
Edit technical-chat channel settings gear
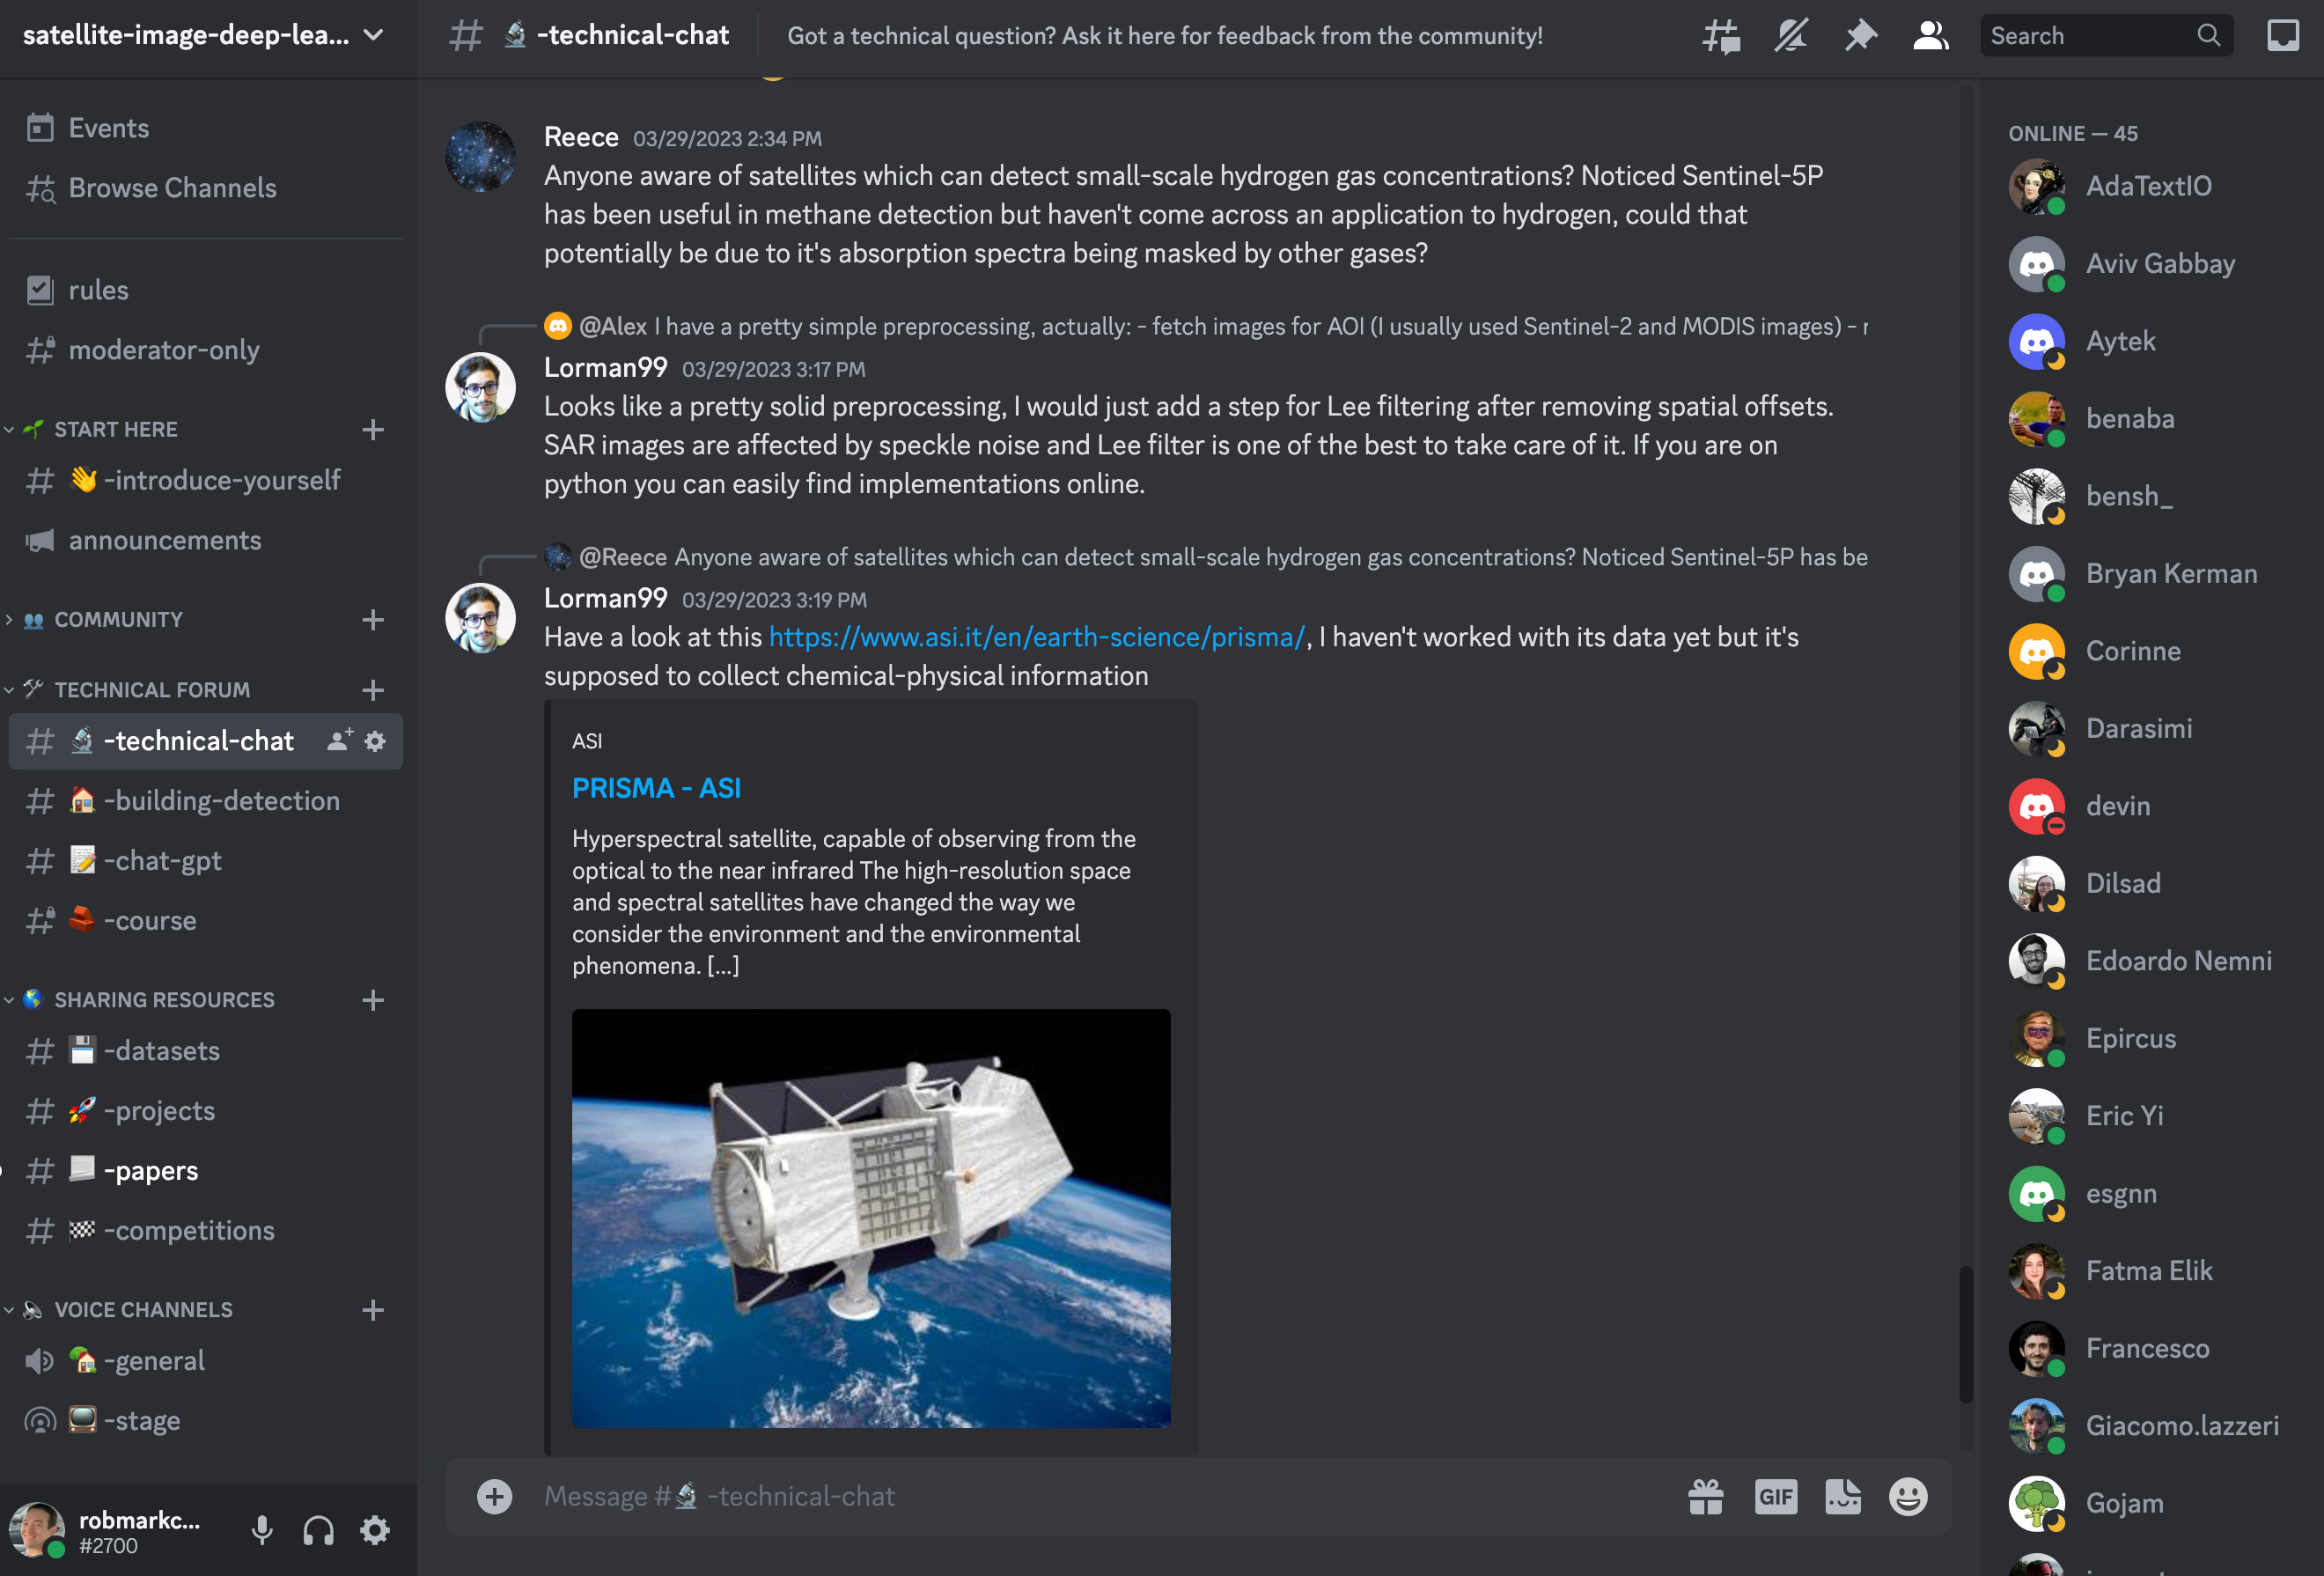click(375, 741)
